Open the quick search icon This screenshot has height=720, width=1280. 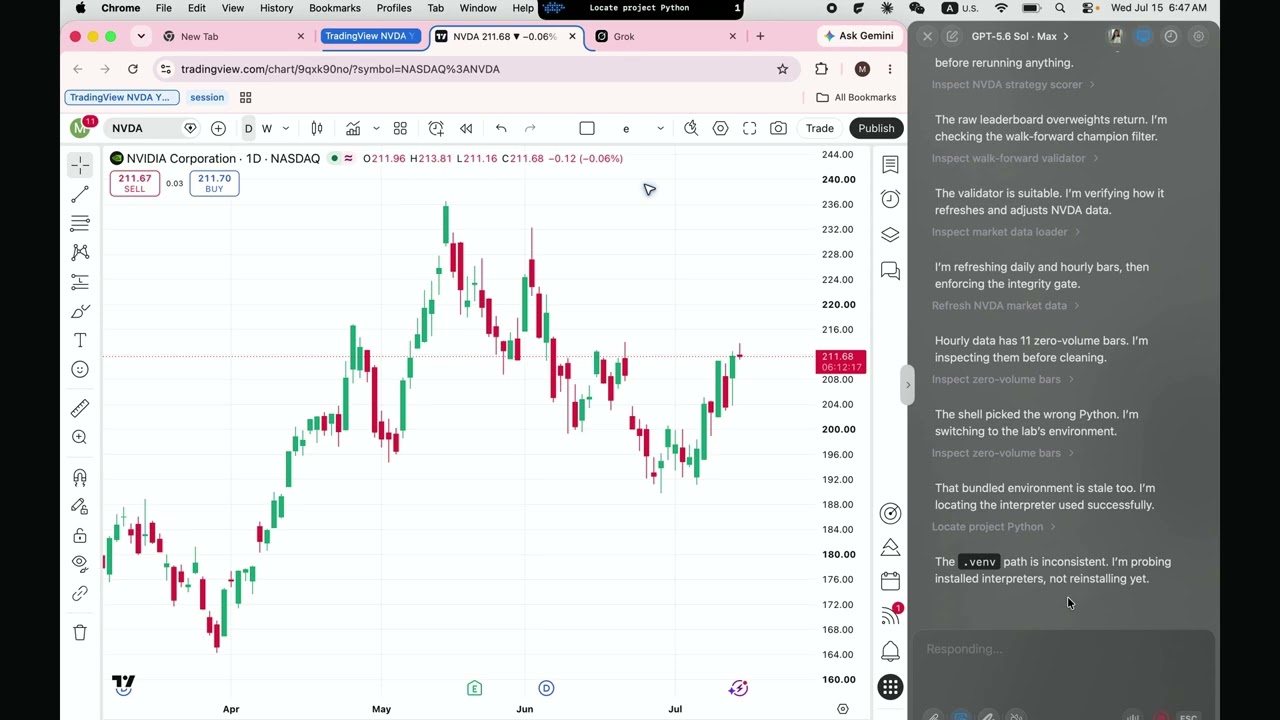(691, 128)
